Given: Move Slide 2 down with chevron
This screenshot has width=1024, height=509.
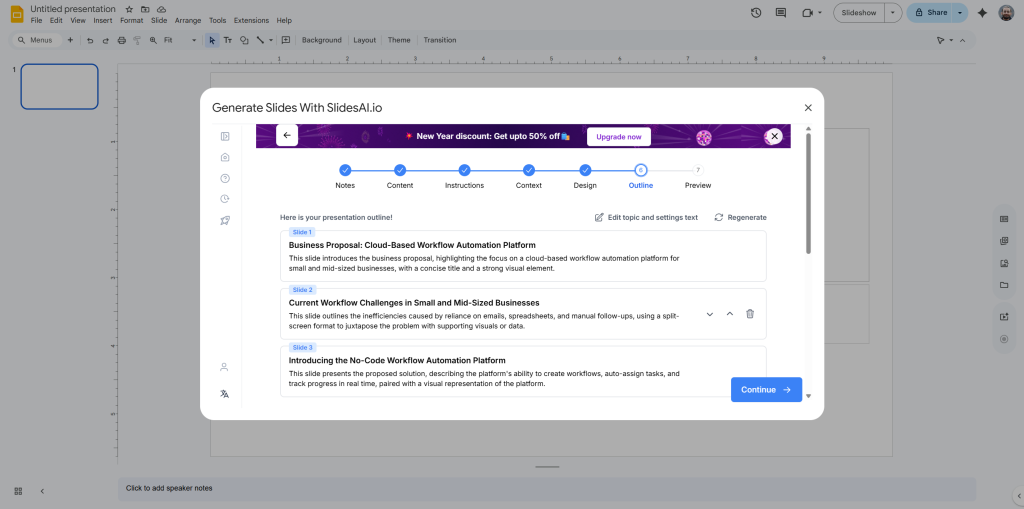Looking at the screenshot, I should (710, 314).
